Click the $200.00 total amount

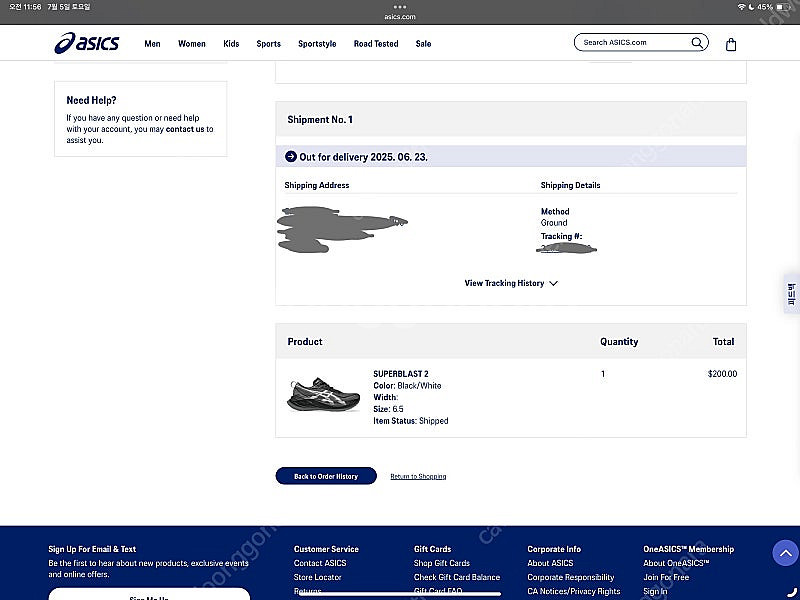[722, 374]
